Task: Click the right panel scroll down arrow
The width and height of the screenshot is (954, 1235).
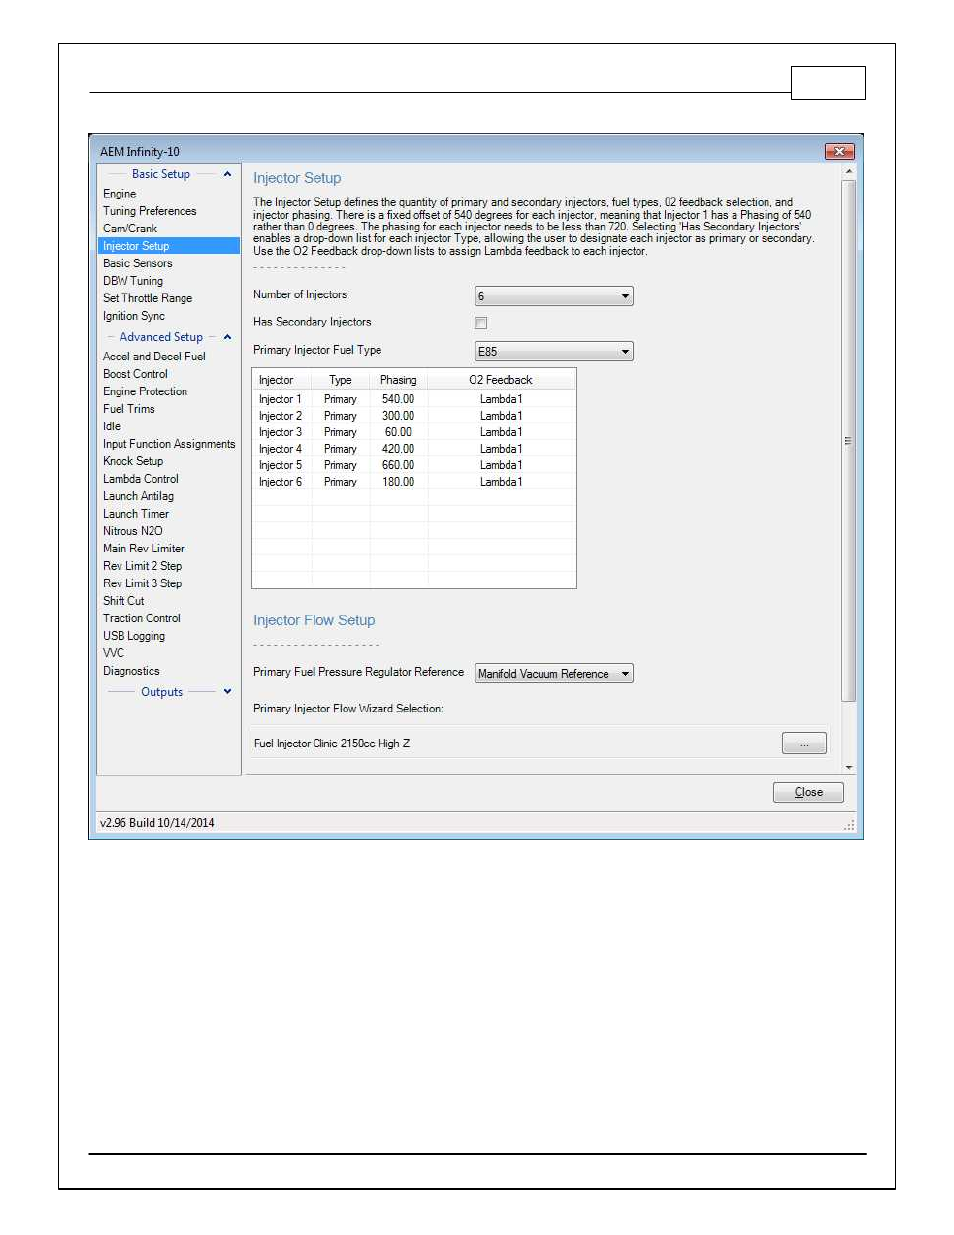Action: 849,767
